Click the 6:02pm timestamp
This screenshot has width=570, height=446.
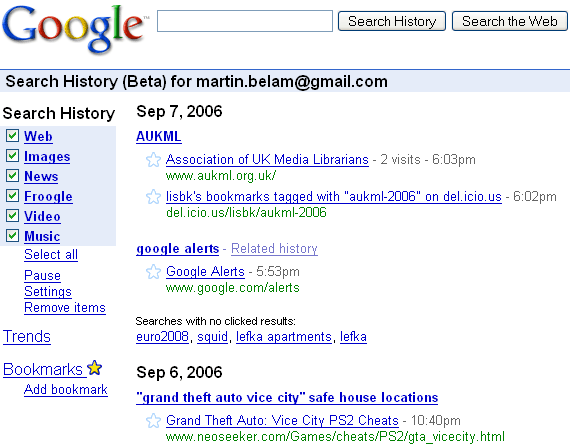click(535, 197)
